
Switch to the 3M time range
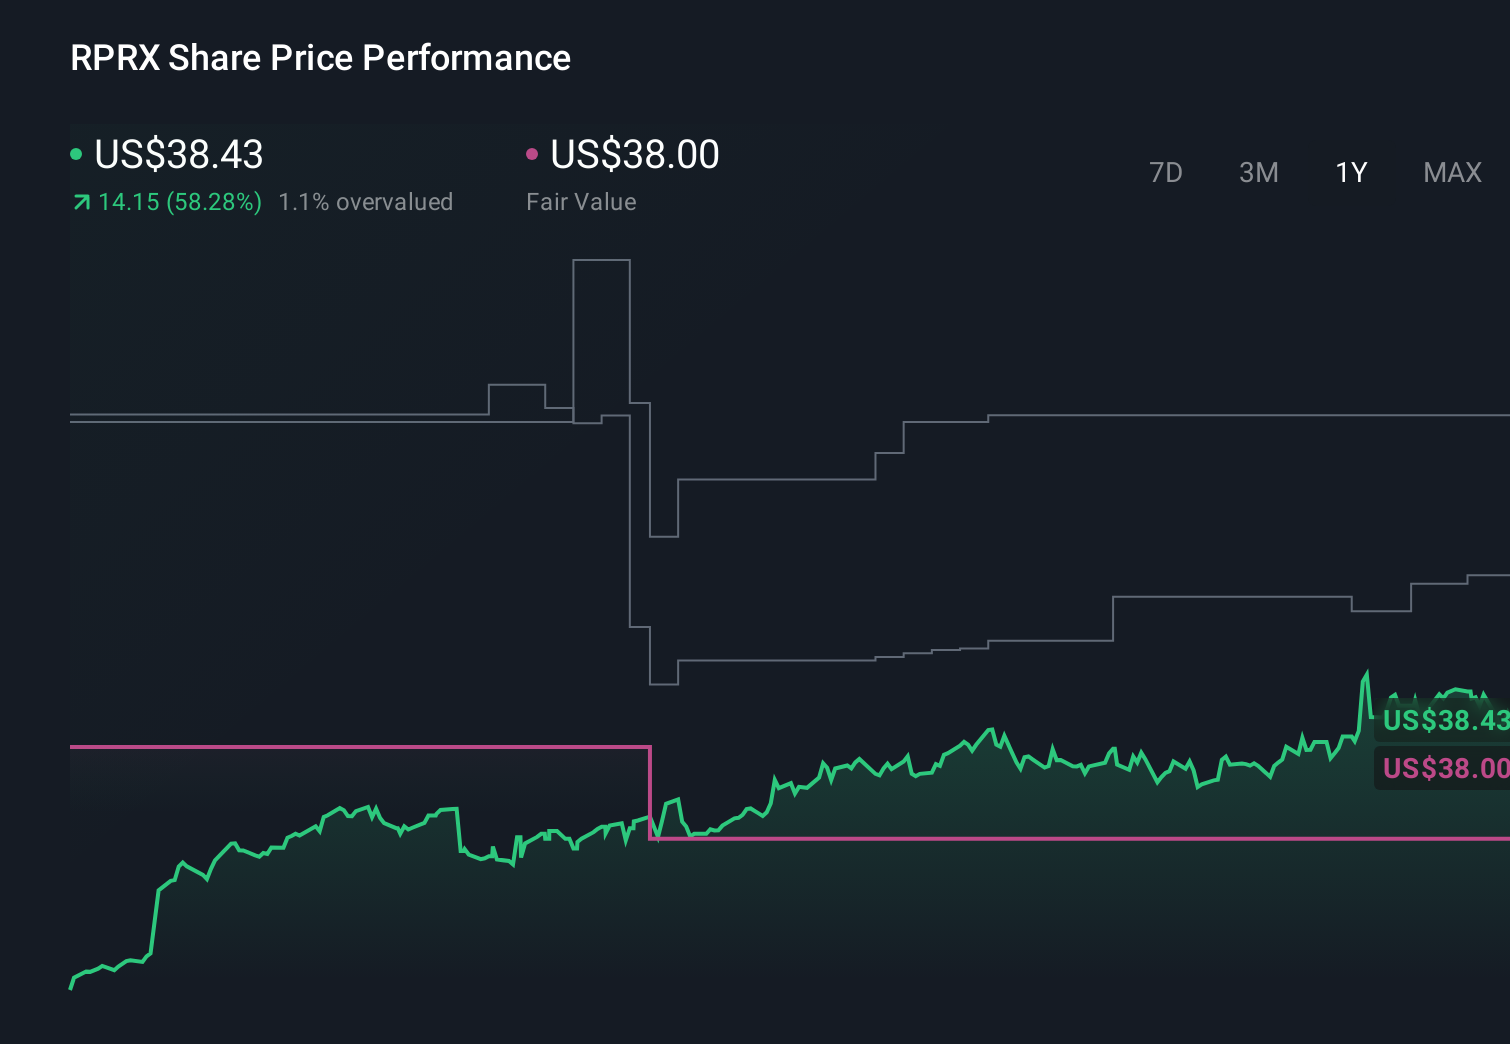coord(1258,173)
